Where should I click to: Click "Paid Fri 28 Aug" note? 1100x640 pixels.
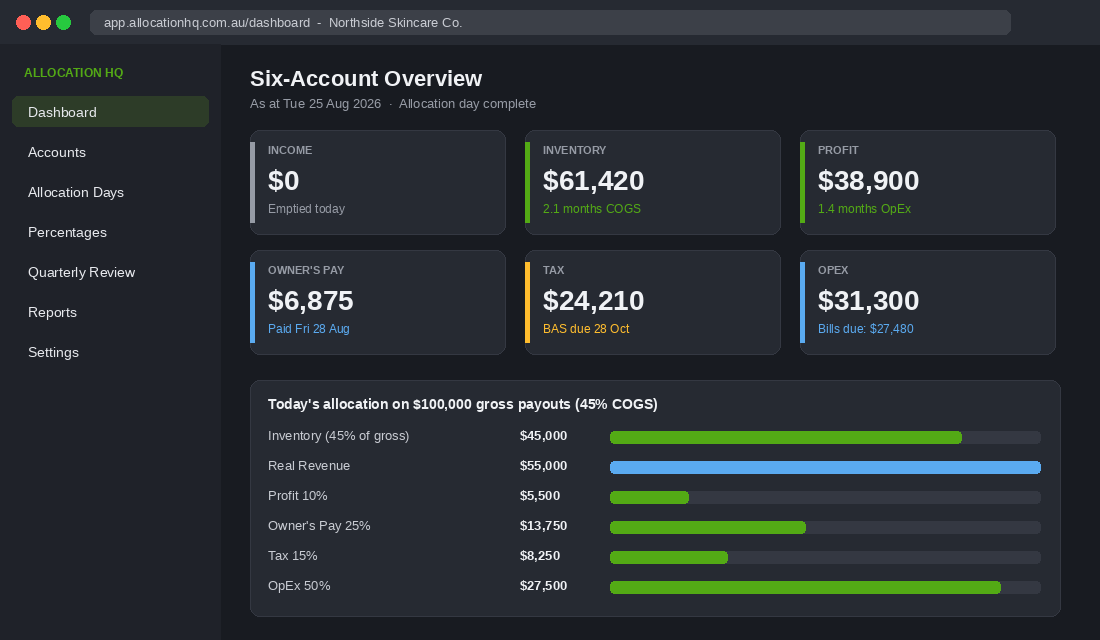[x=309, y=329]
